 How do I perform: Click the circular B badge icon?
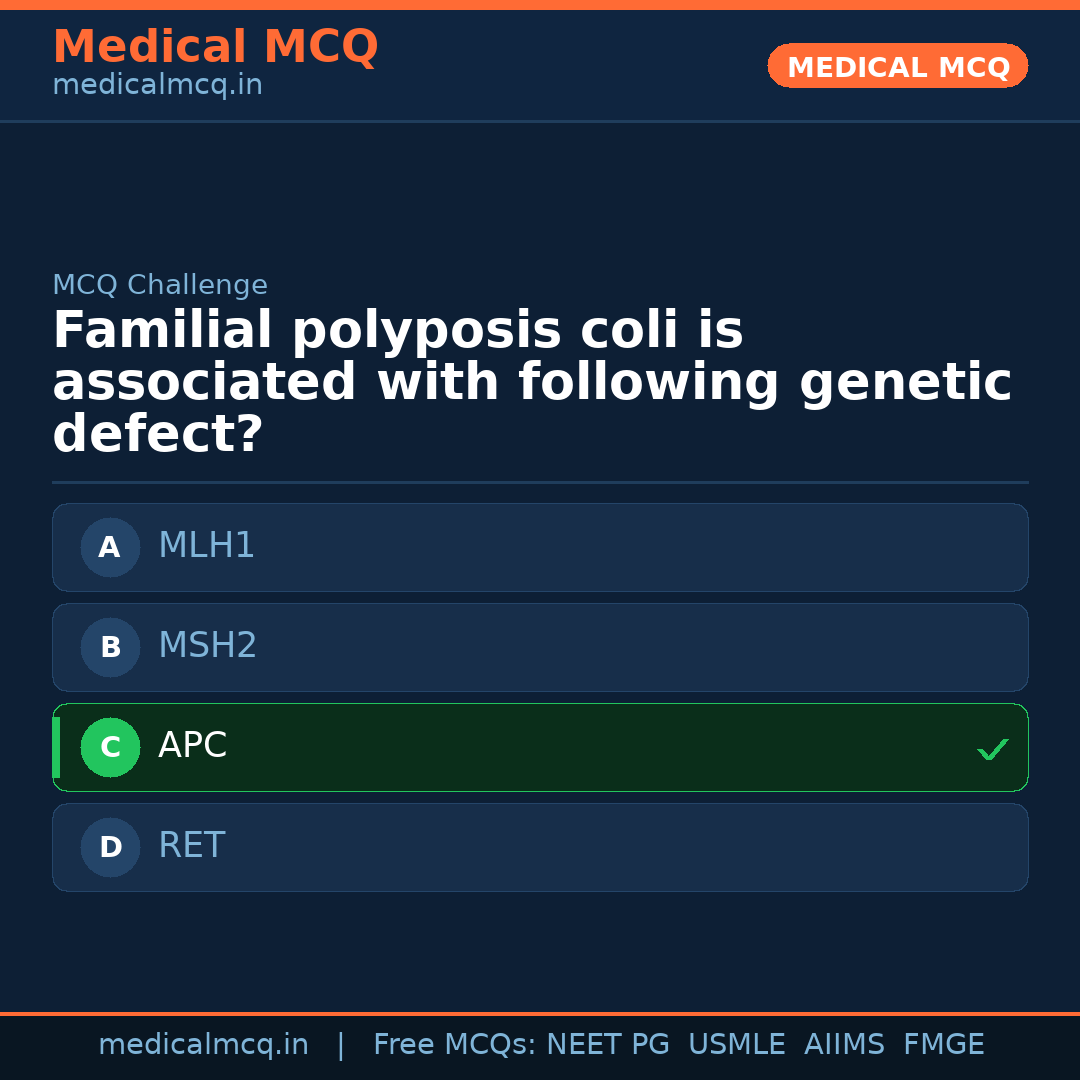coord(110,647)
